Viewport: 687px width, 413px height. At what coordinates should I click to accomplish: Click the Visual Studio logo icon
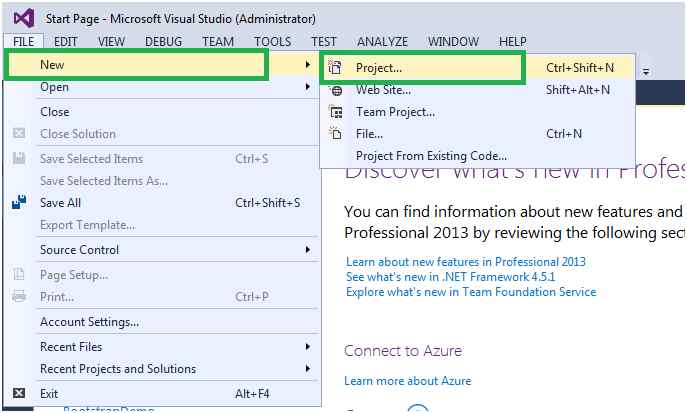21,18
